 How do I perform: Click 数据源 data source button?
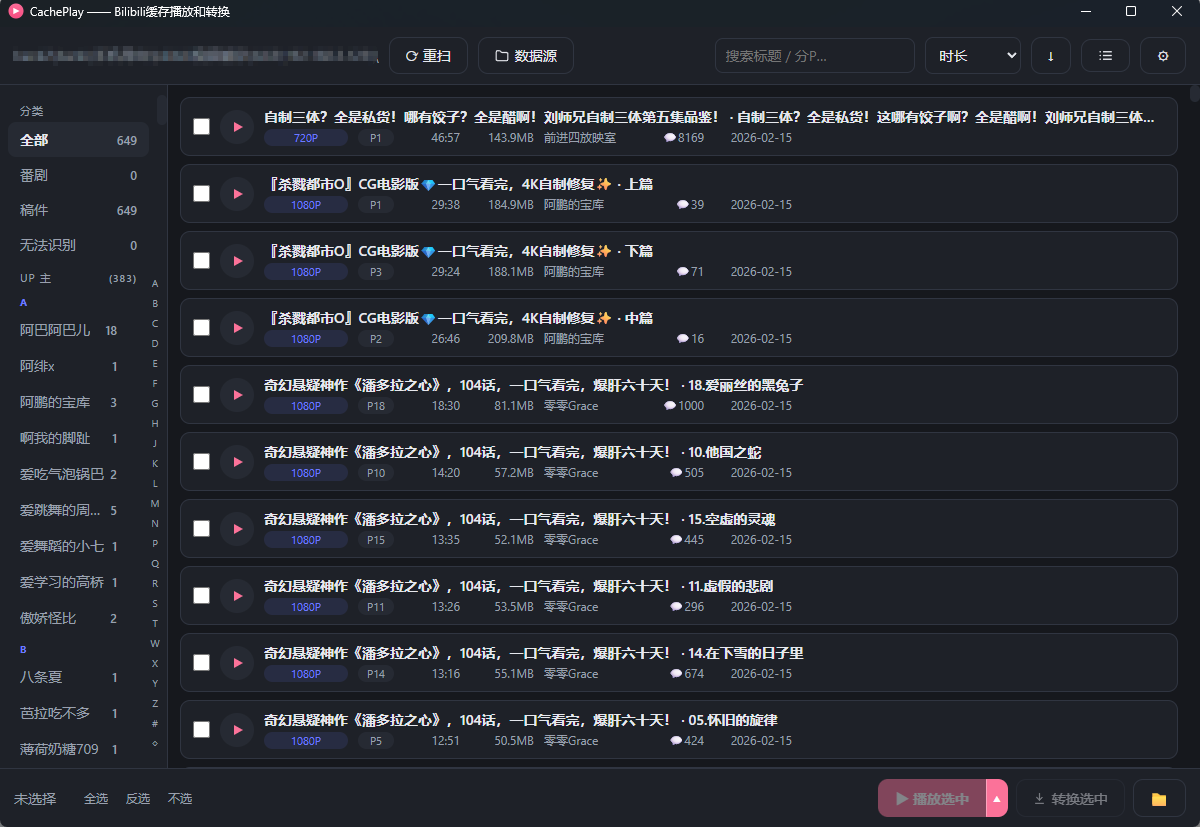coord(526,56)
